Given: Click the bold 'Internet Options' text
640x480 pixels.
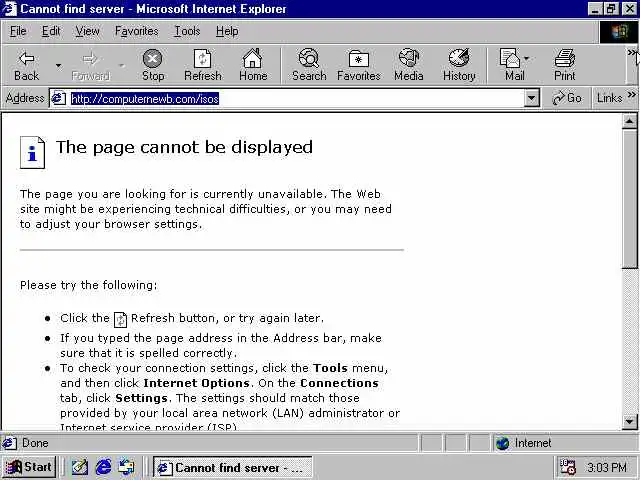Looking at the screenshot, I should pos(196,383).
